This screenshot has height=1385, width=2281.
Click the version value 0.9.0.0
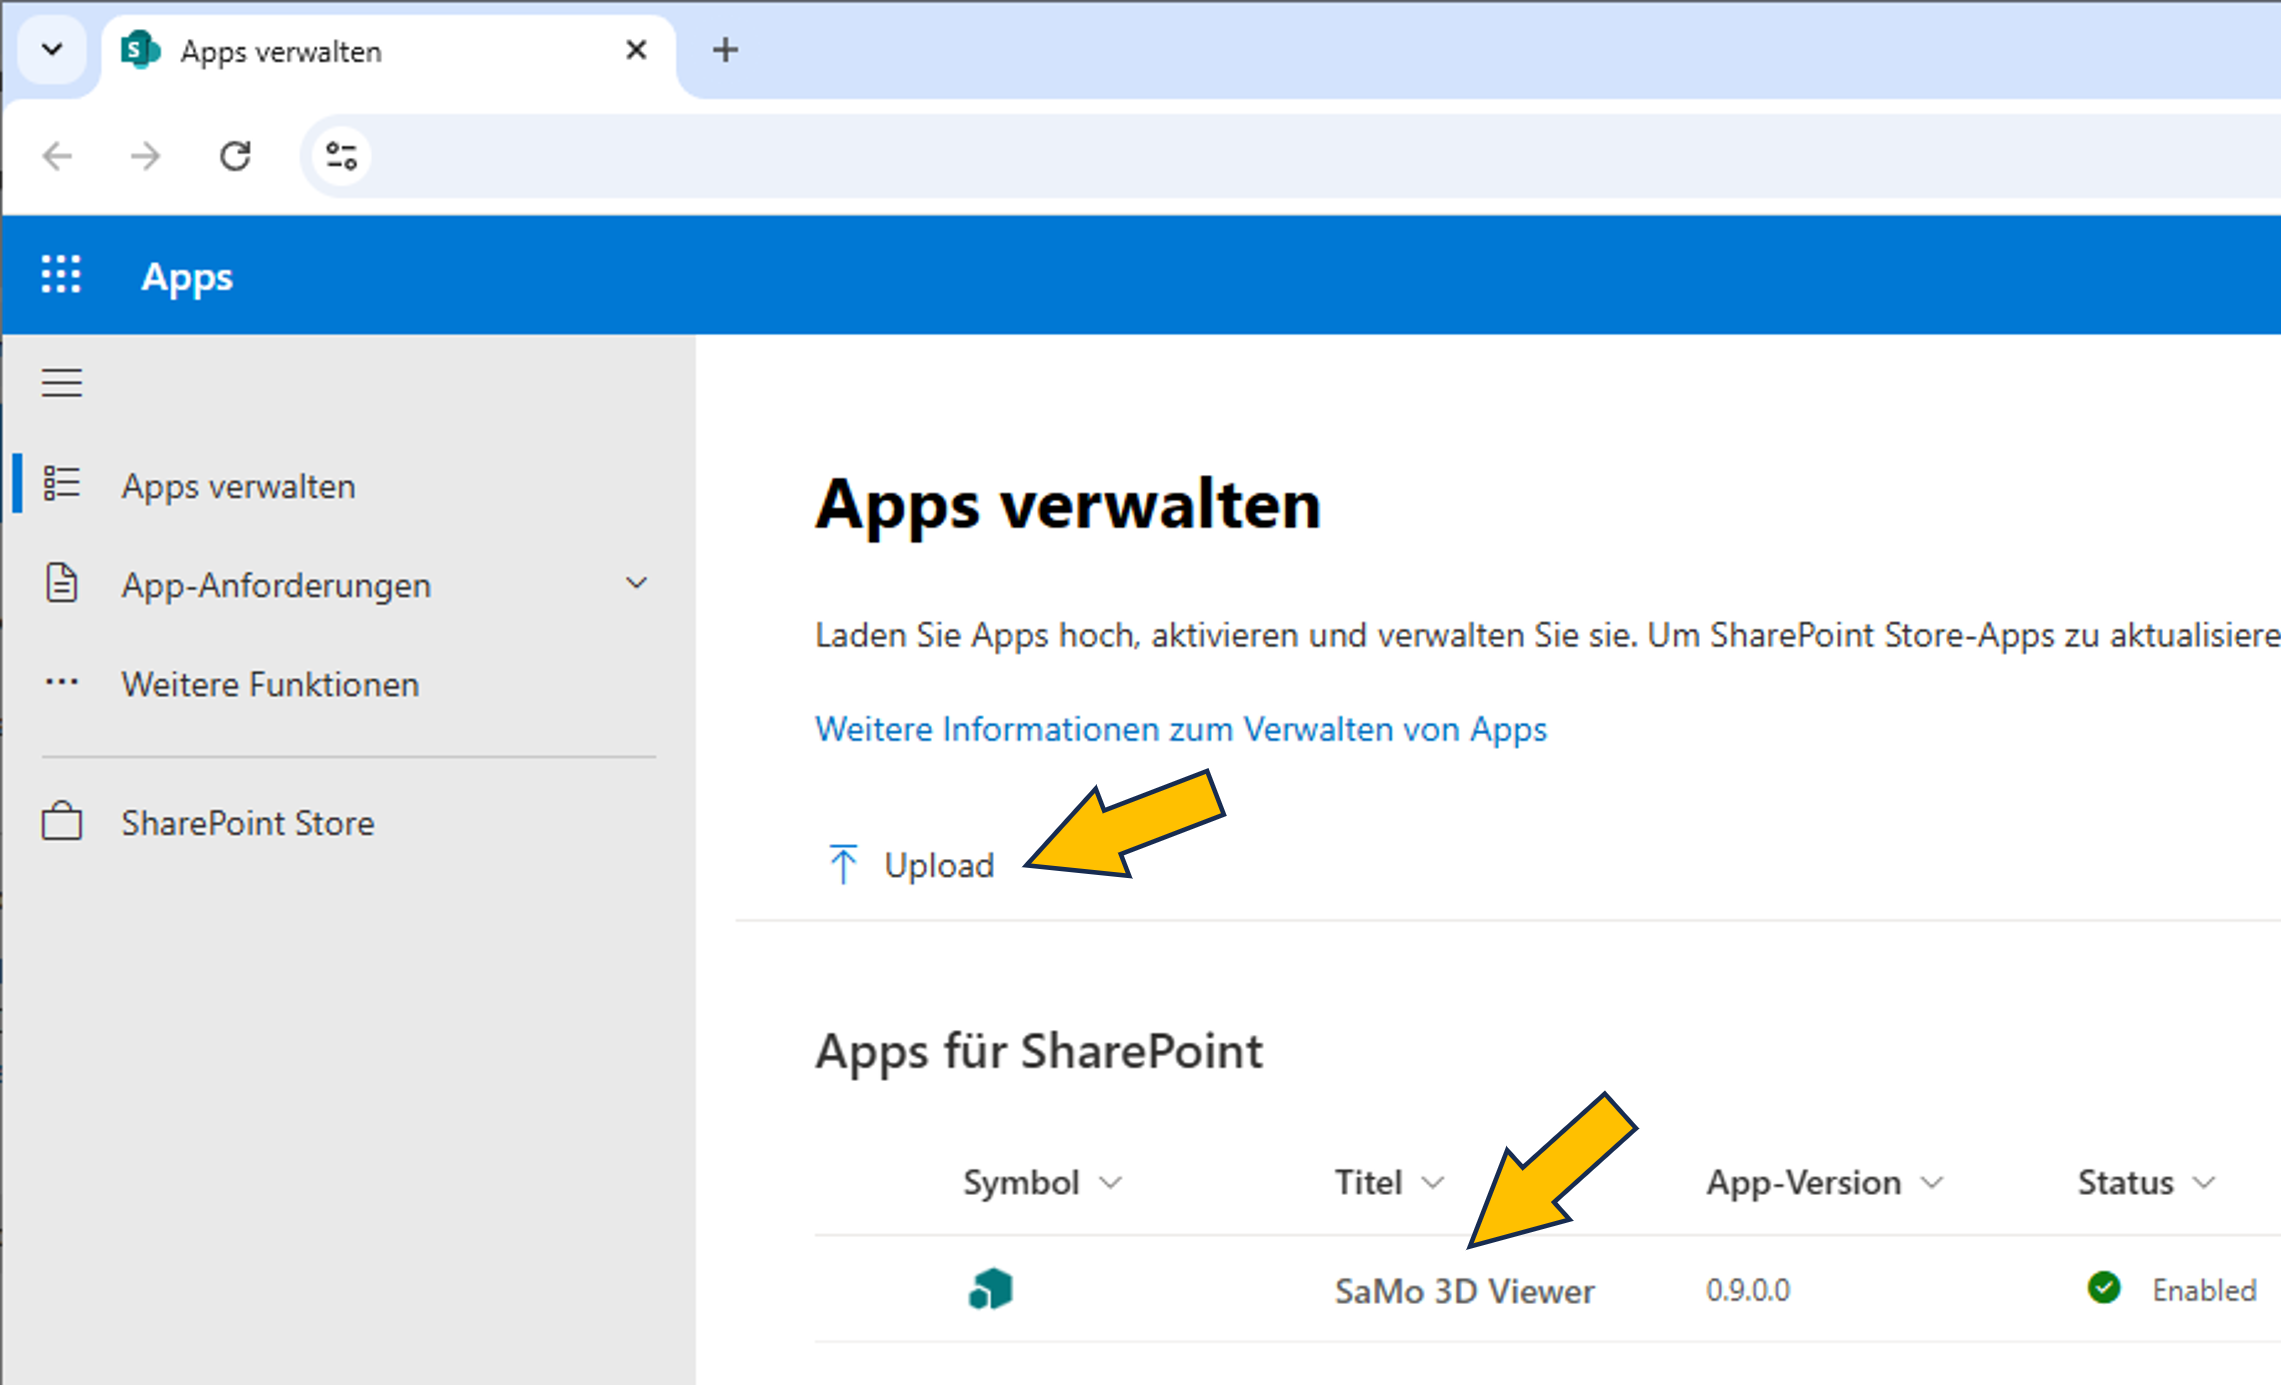click(x=1747, y=1290)
